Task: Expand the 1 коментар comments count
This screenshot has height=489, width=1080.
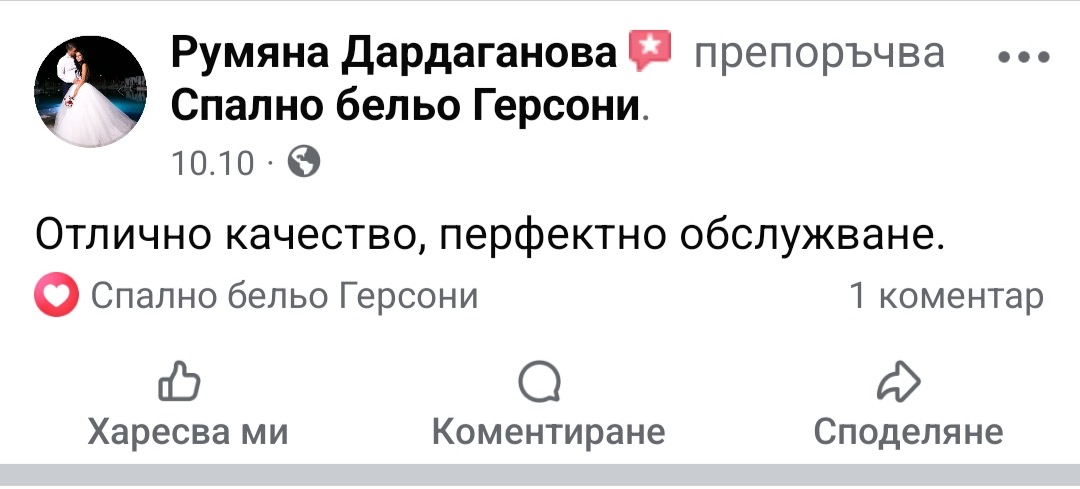Action: 945,296
